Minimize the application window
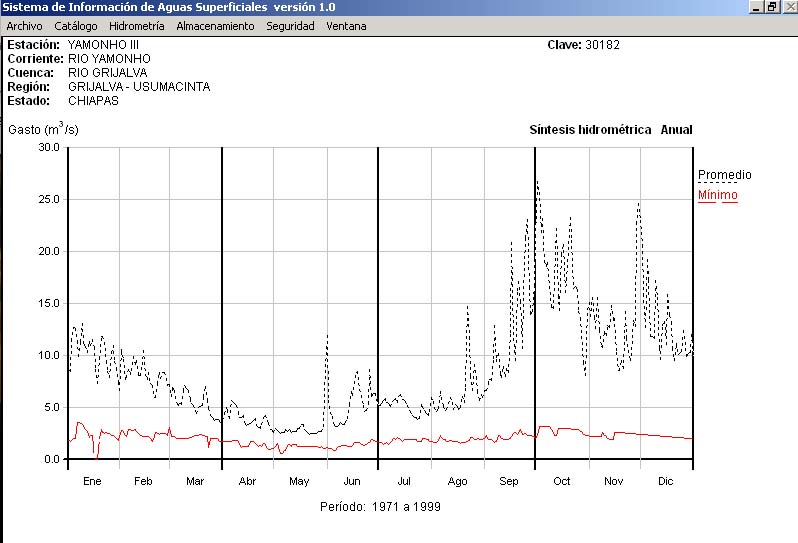This screenshot has height=543, width=798. pyautogui.click(x=756, y=7)
